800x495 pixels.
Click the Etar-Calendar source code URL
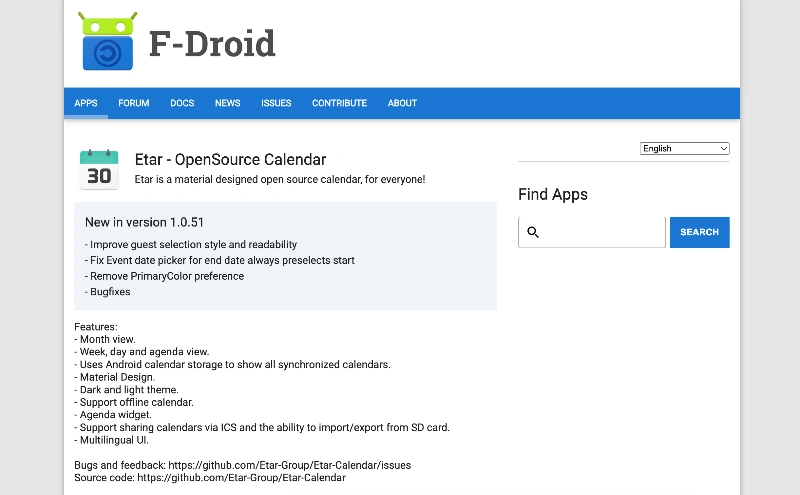(x=241, y=478)
